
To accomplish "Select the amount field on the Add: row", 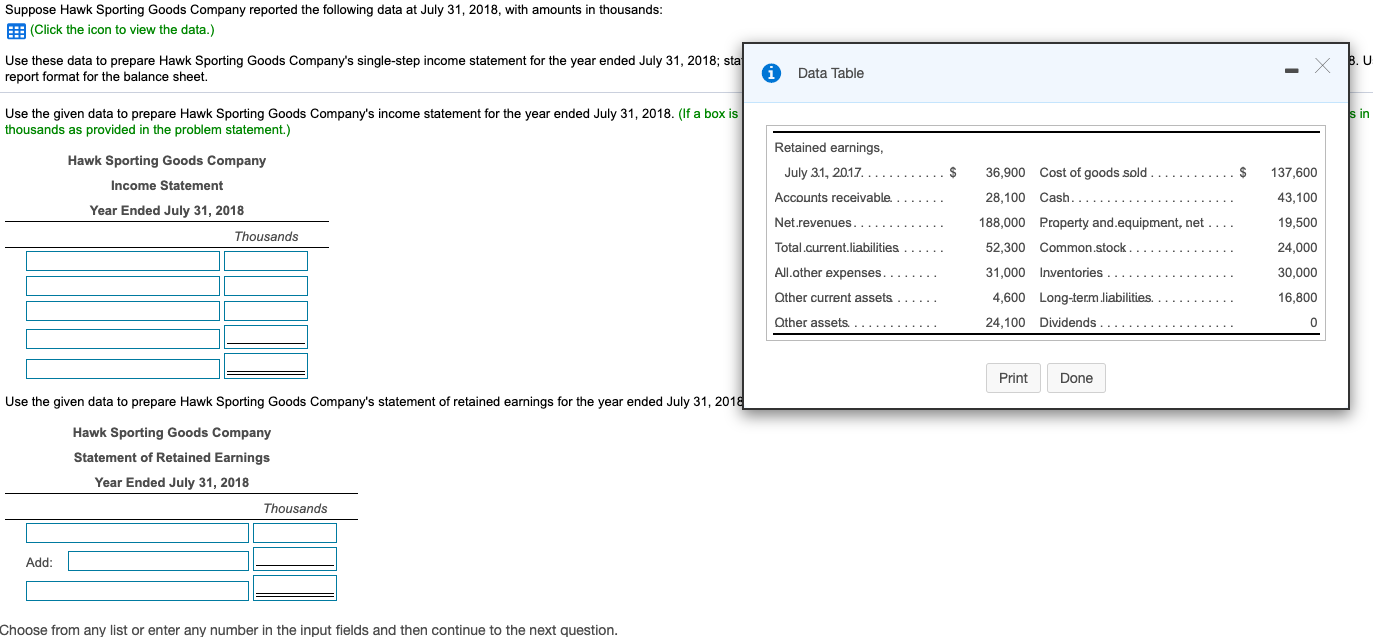I will coord(295,559).
